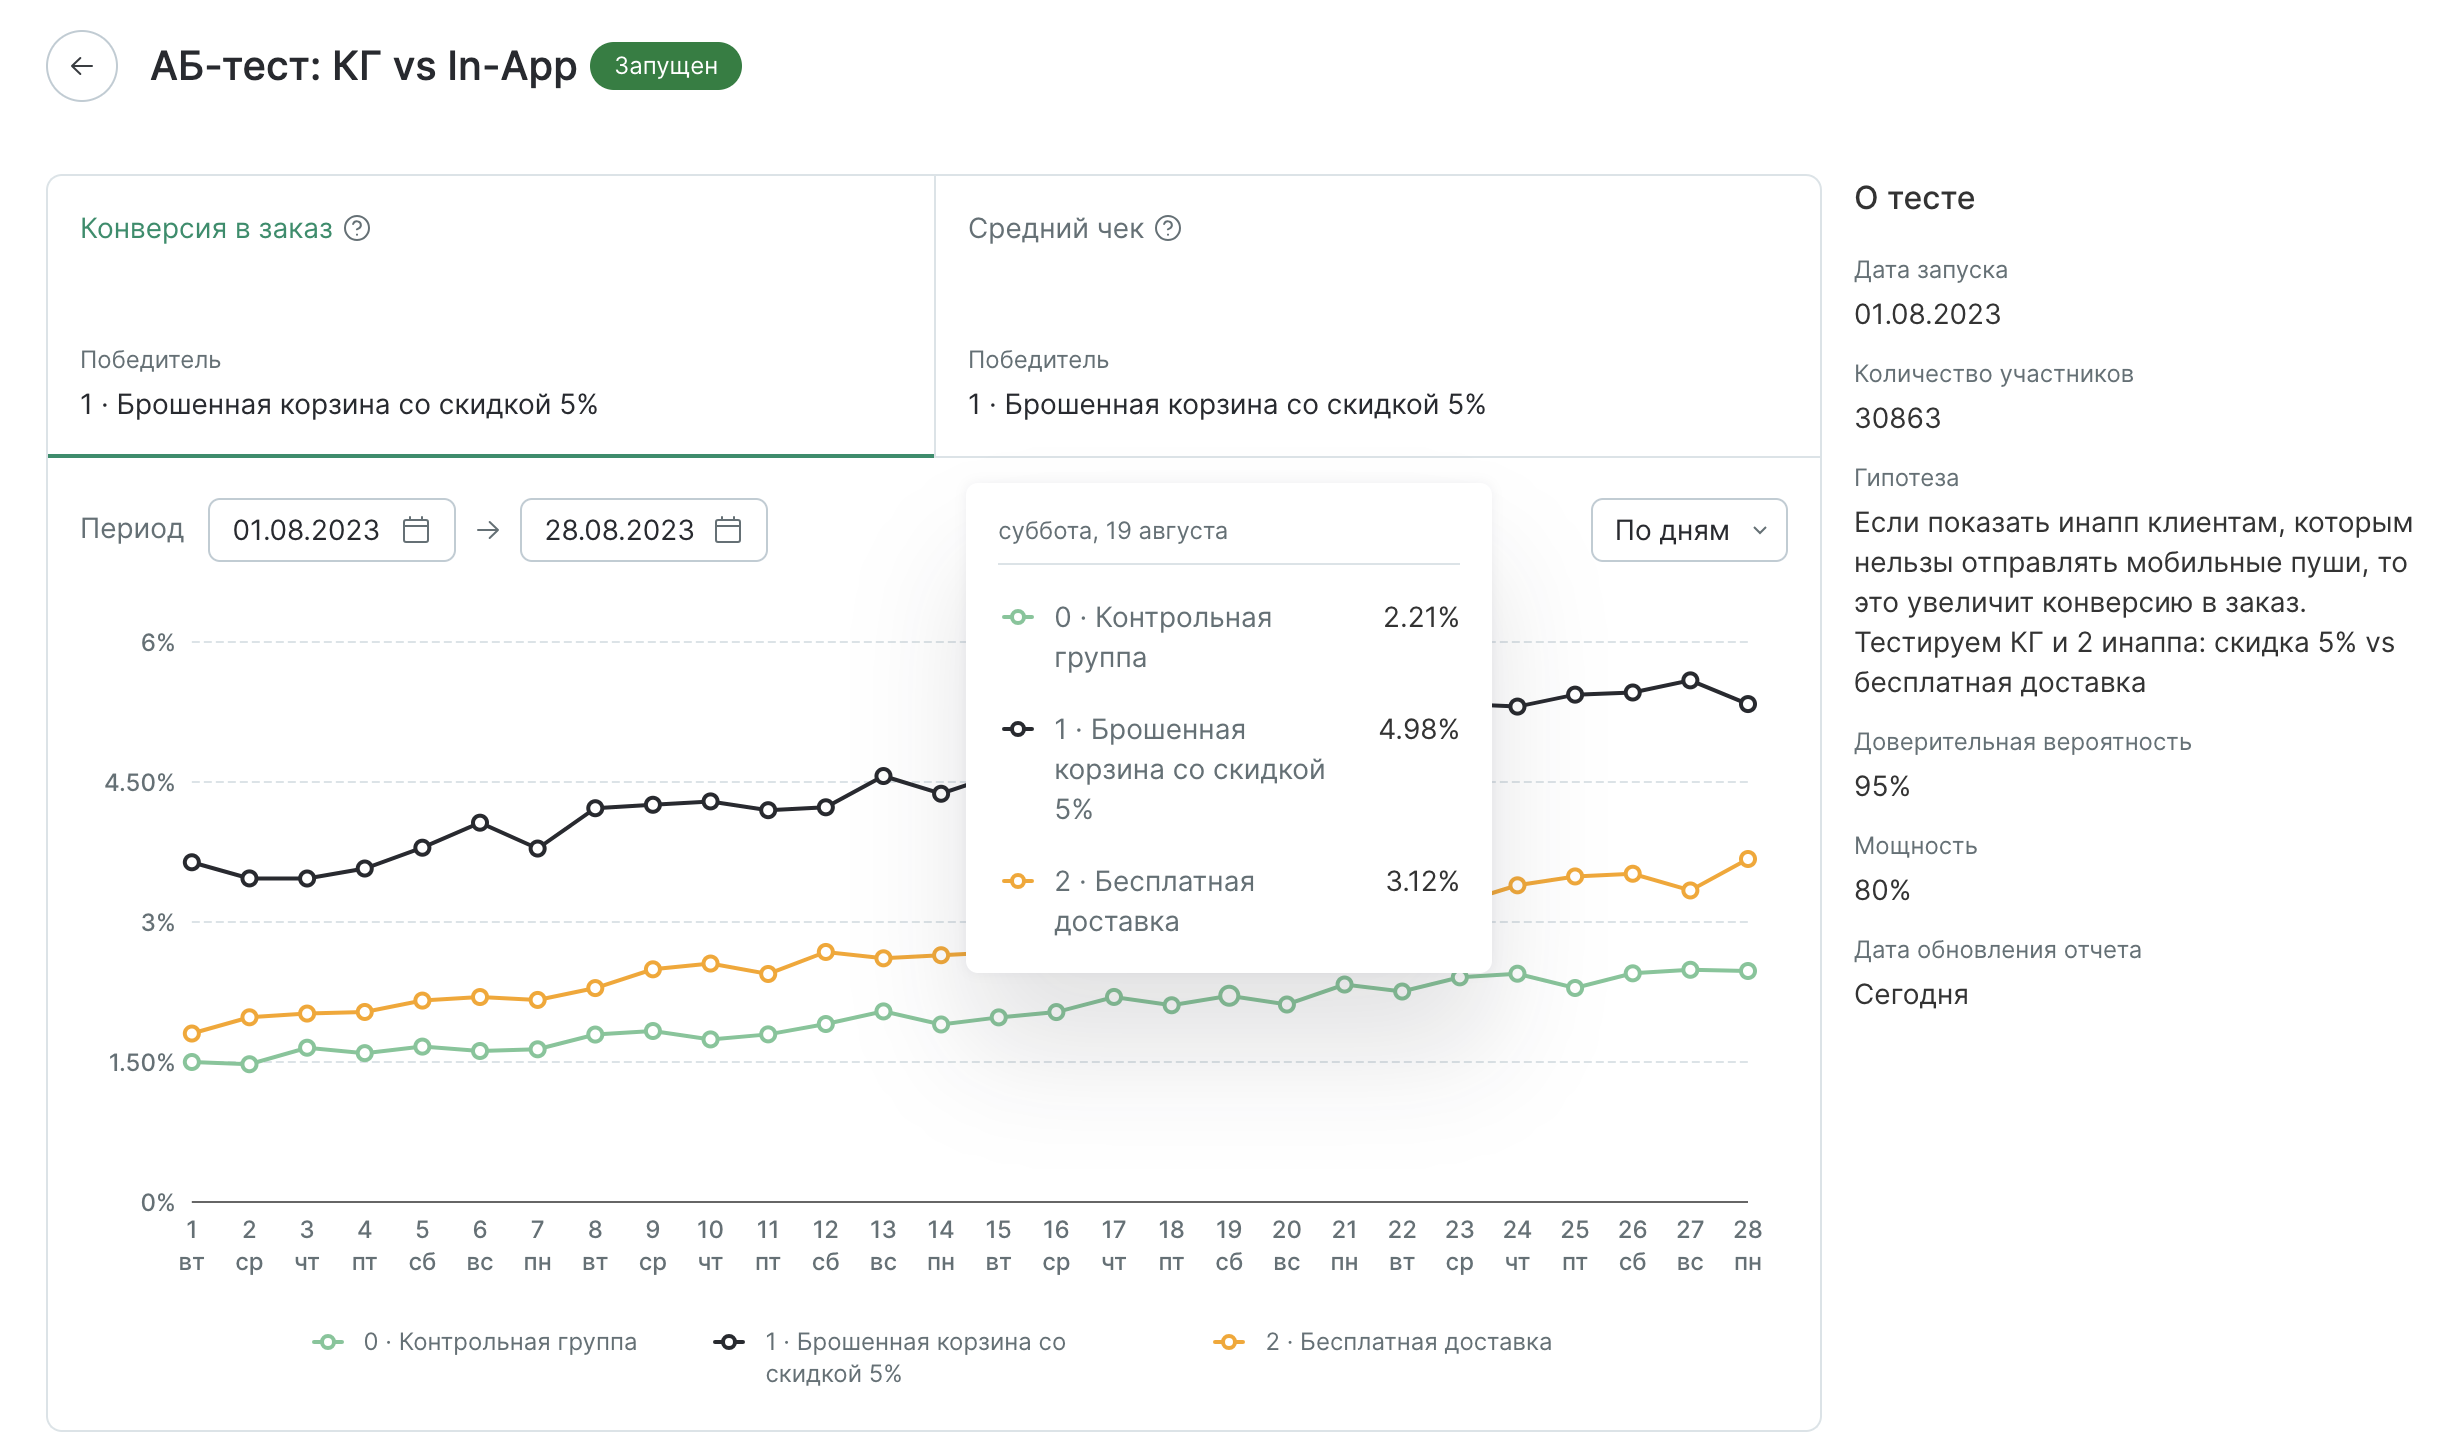Click the 4.50% y-axis label
Screen dimensions: 2454x1452
point(140,782)
